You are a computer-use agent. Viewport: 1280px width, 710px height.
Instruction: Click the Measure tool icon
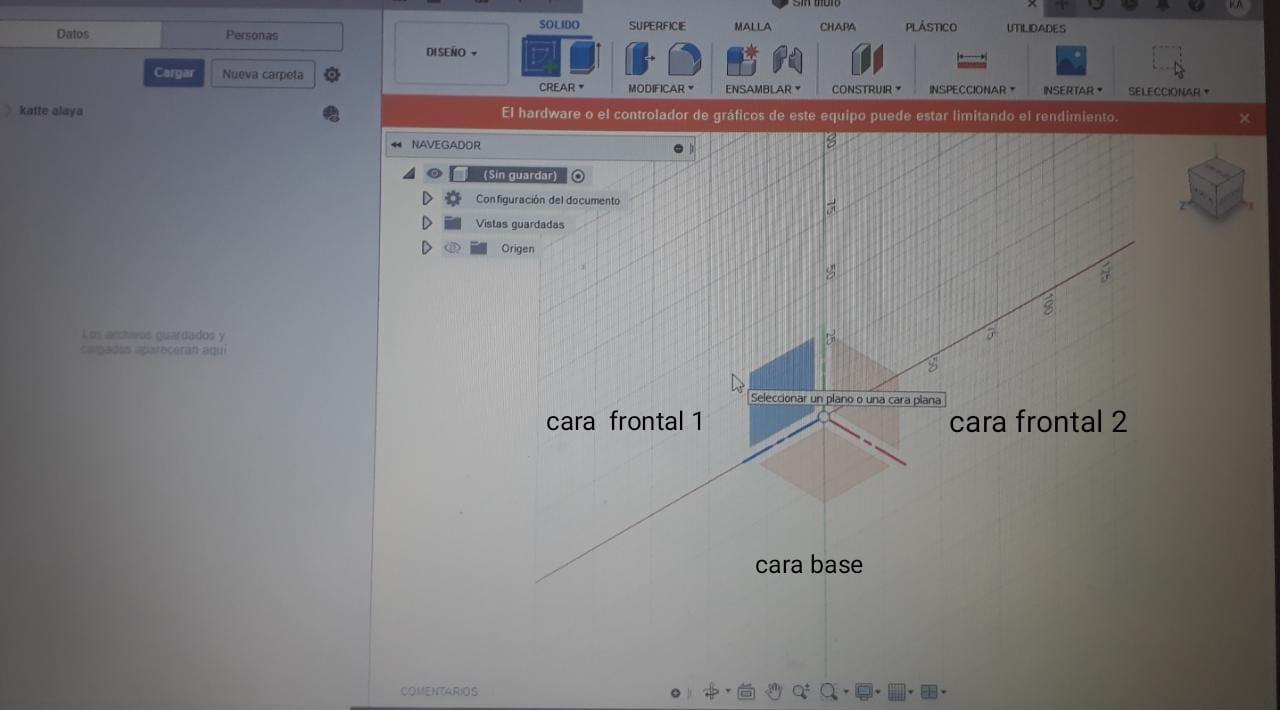(x=971, y=61)
